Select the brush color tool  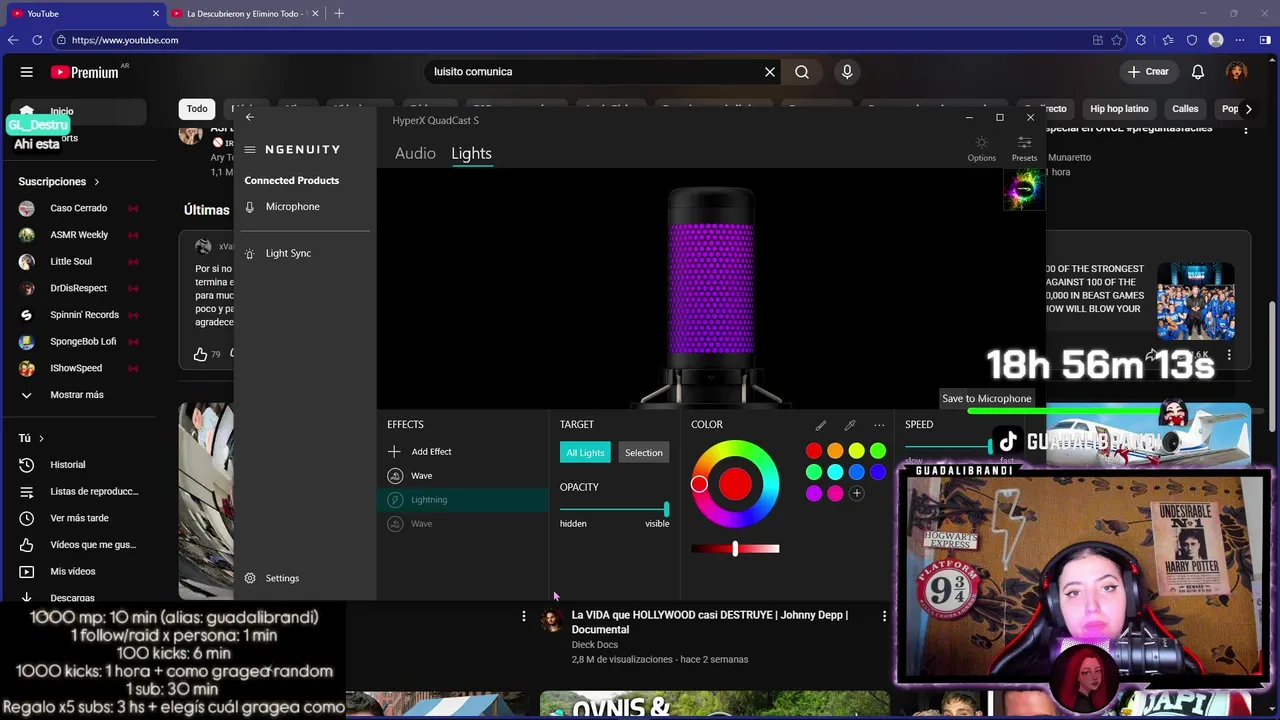821,425
